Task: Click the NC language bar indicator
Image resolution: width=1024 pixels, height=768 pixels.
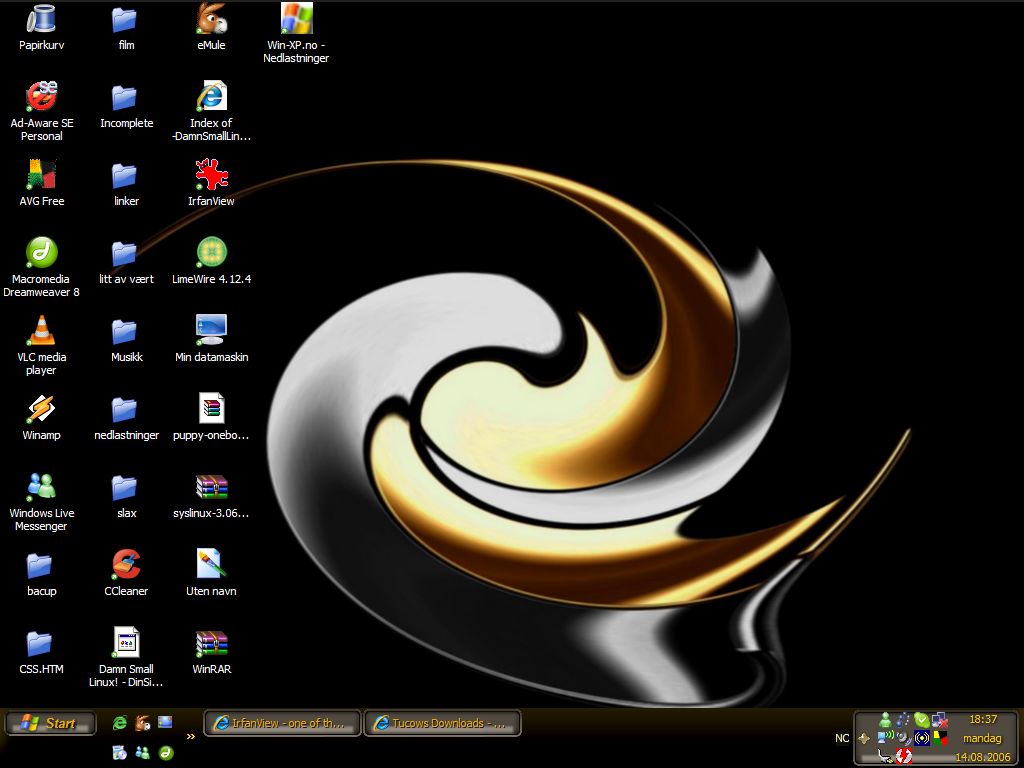Action: [x=842, y=738]
